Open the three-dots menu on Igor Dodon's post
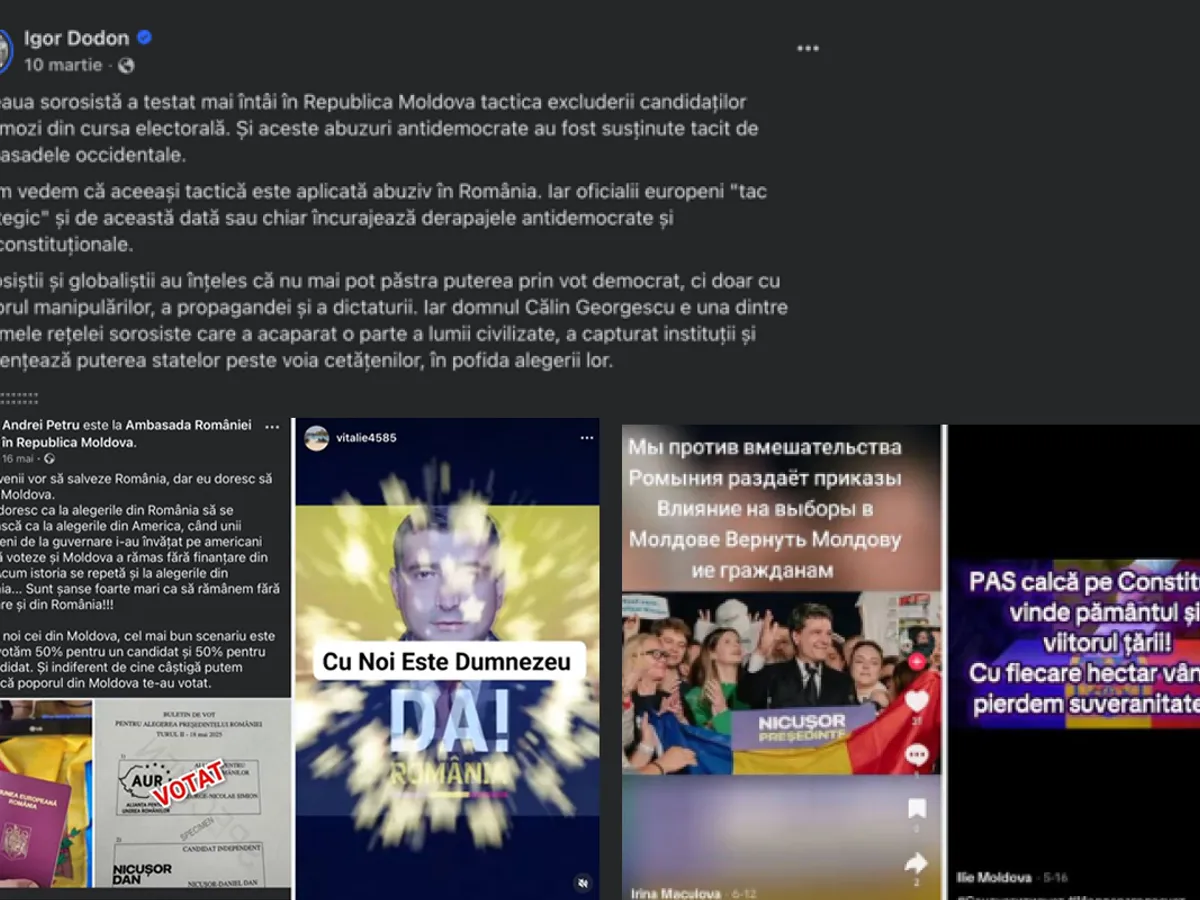1200x900 pixels. coord(807,49)
